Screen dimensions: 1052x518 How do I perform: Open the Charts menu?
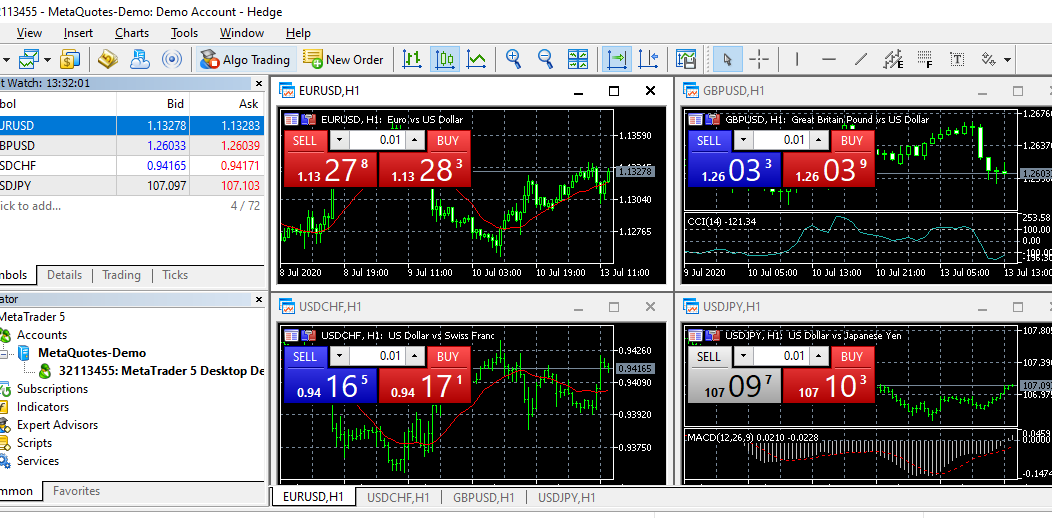[132, 32]
